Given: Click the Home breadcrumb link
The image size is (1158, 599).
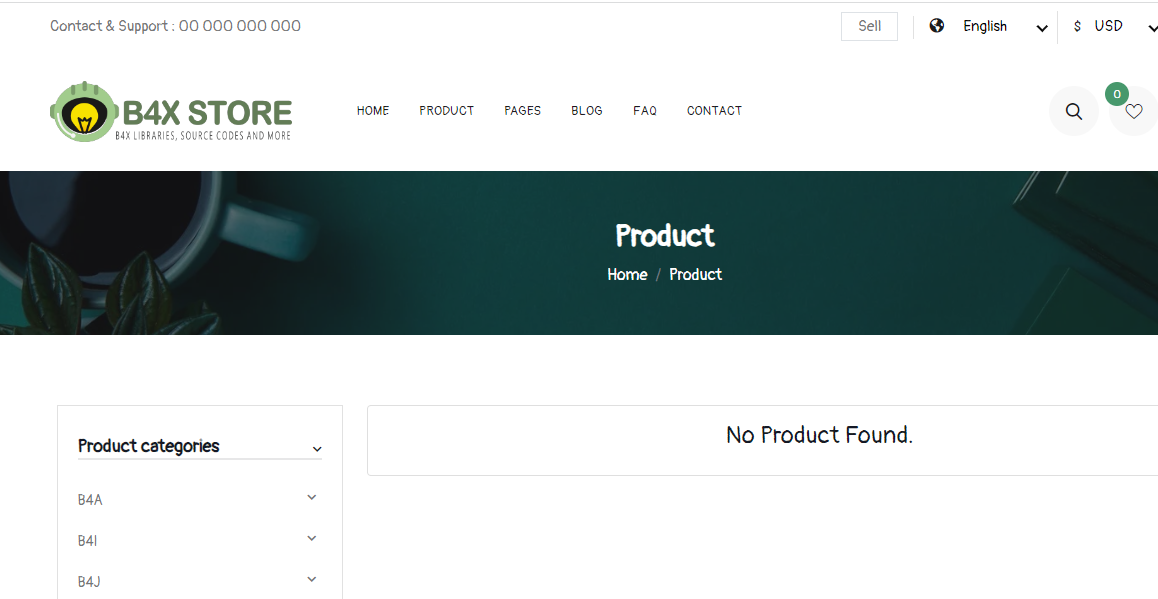Looking at the screenshot, I should pyautogui.click(x=627, y=274).
